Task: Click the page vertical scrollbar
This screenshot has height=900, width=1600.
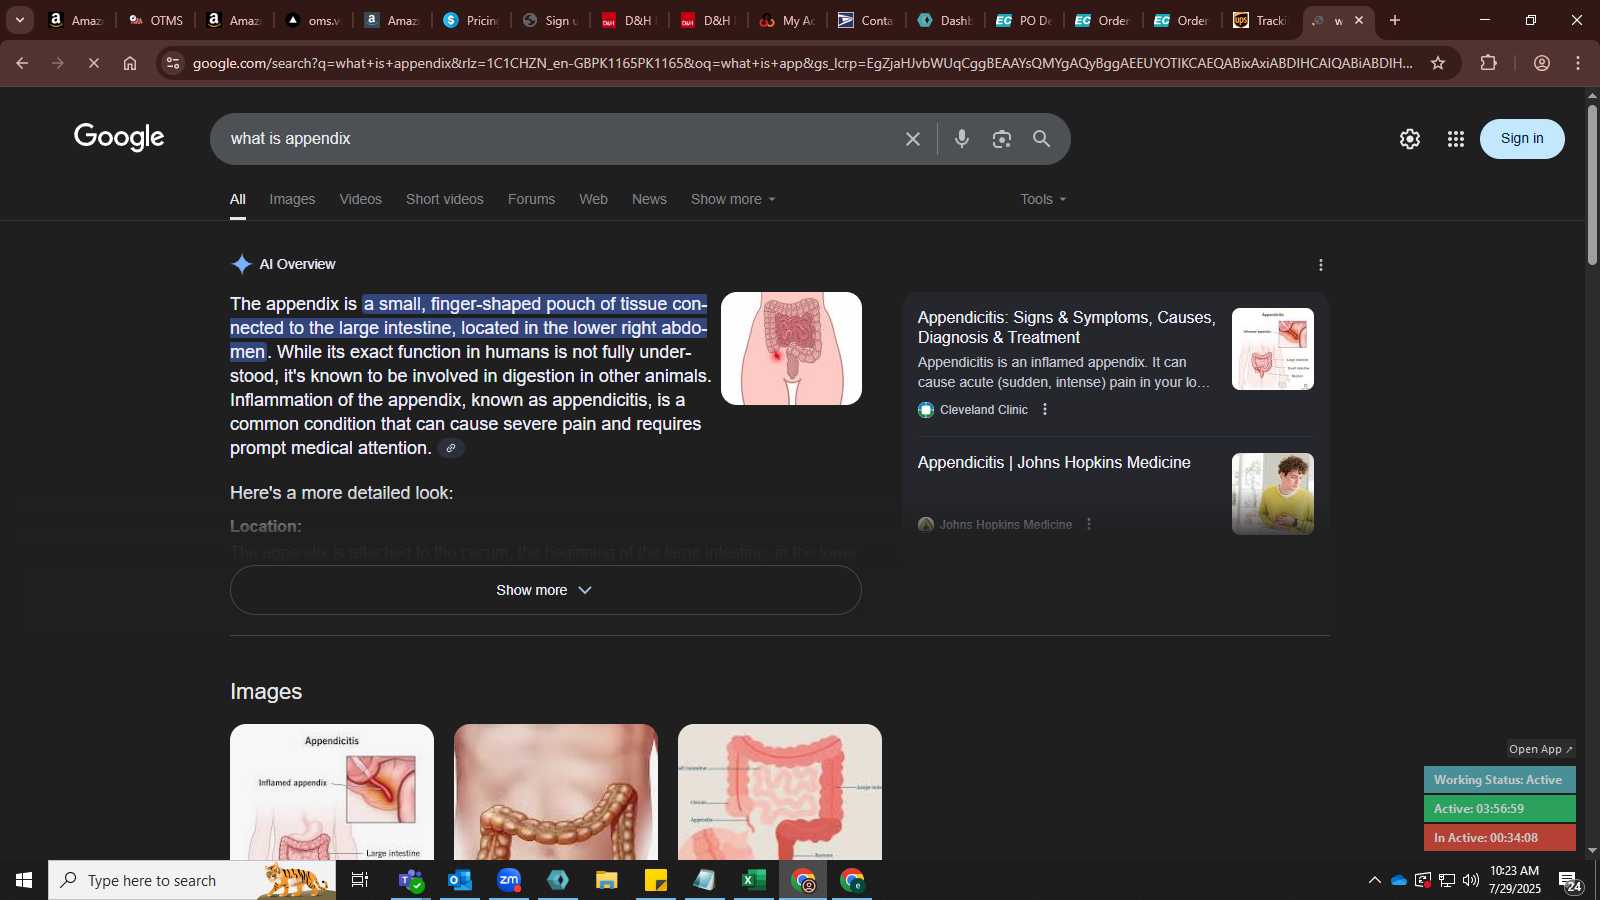Action: (1592, 185)
